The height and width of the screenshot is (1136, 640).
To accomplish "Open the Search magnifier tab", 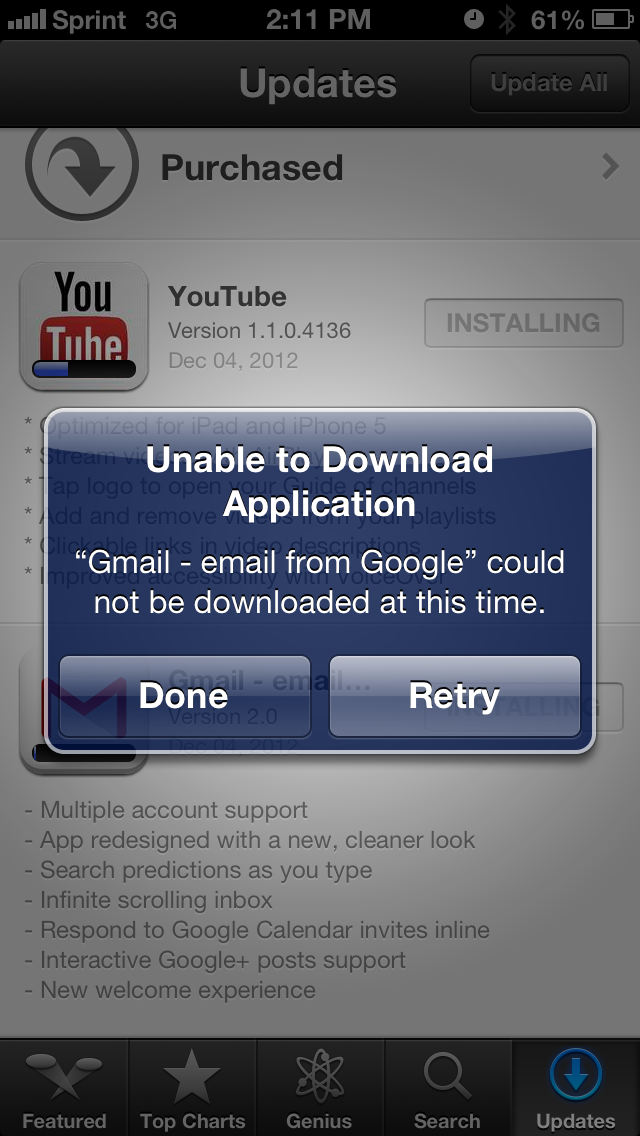I will [x=447, y=1077].
